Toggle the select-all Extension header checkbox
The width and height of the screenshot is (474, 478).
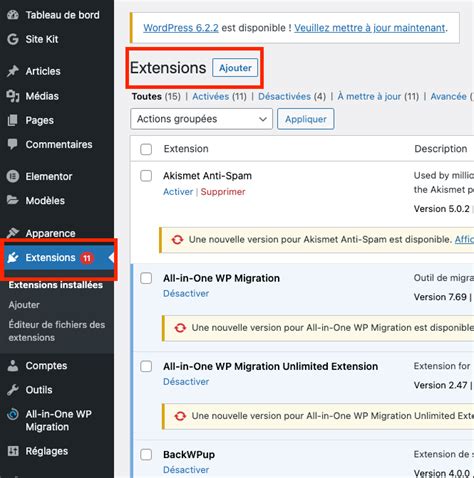tap(146, 149)
